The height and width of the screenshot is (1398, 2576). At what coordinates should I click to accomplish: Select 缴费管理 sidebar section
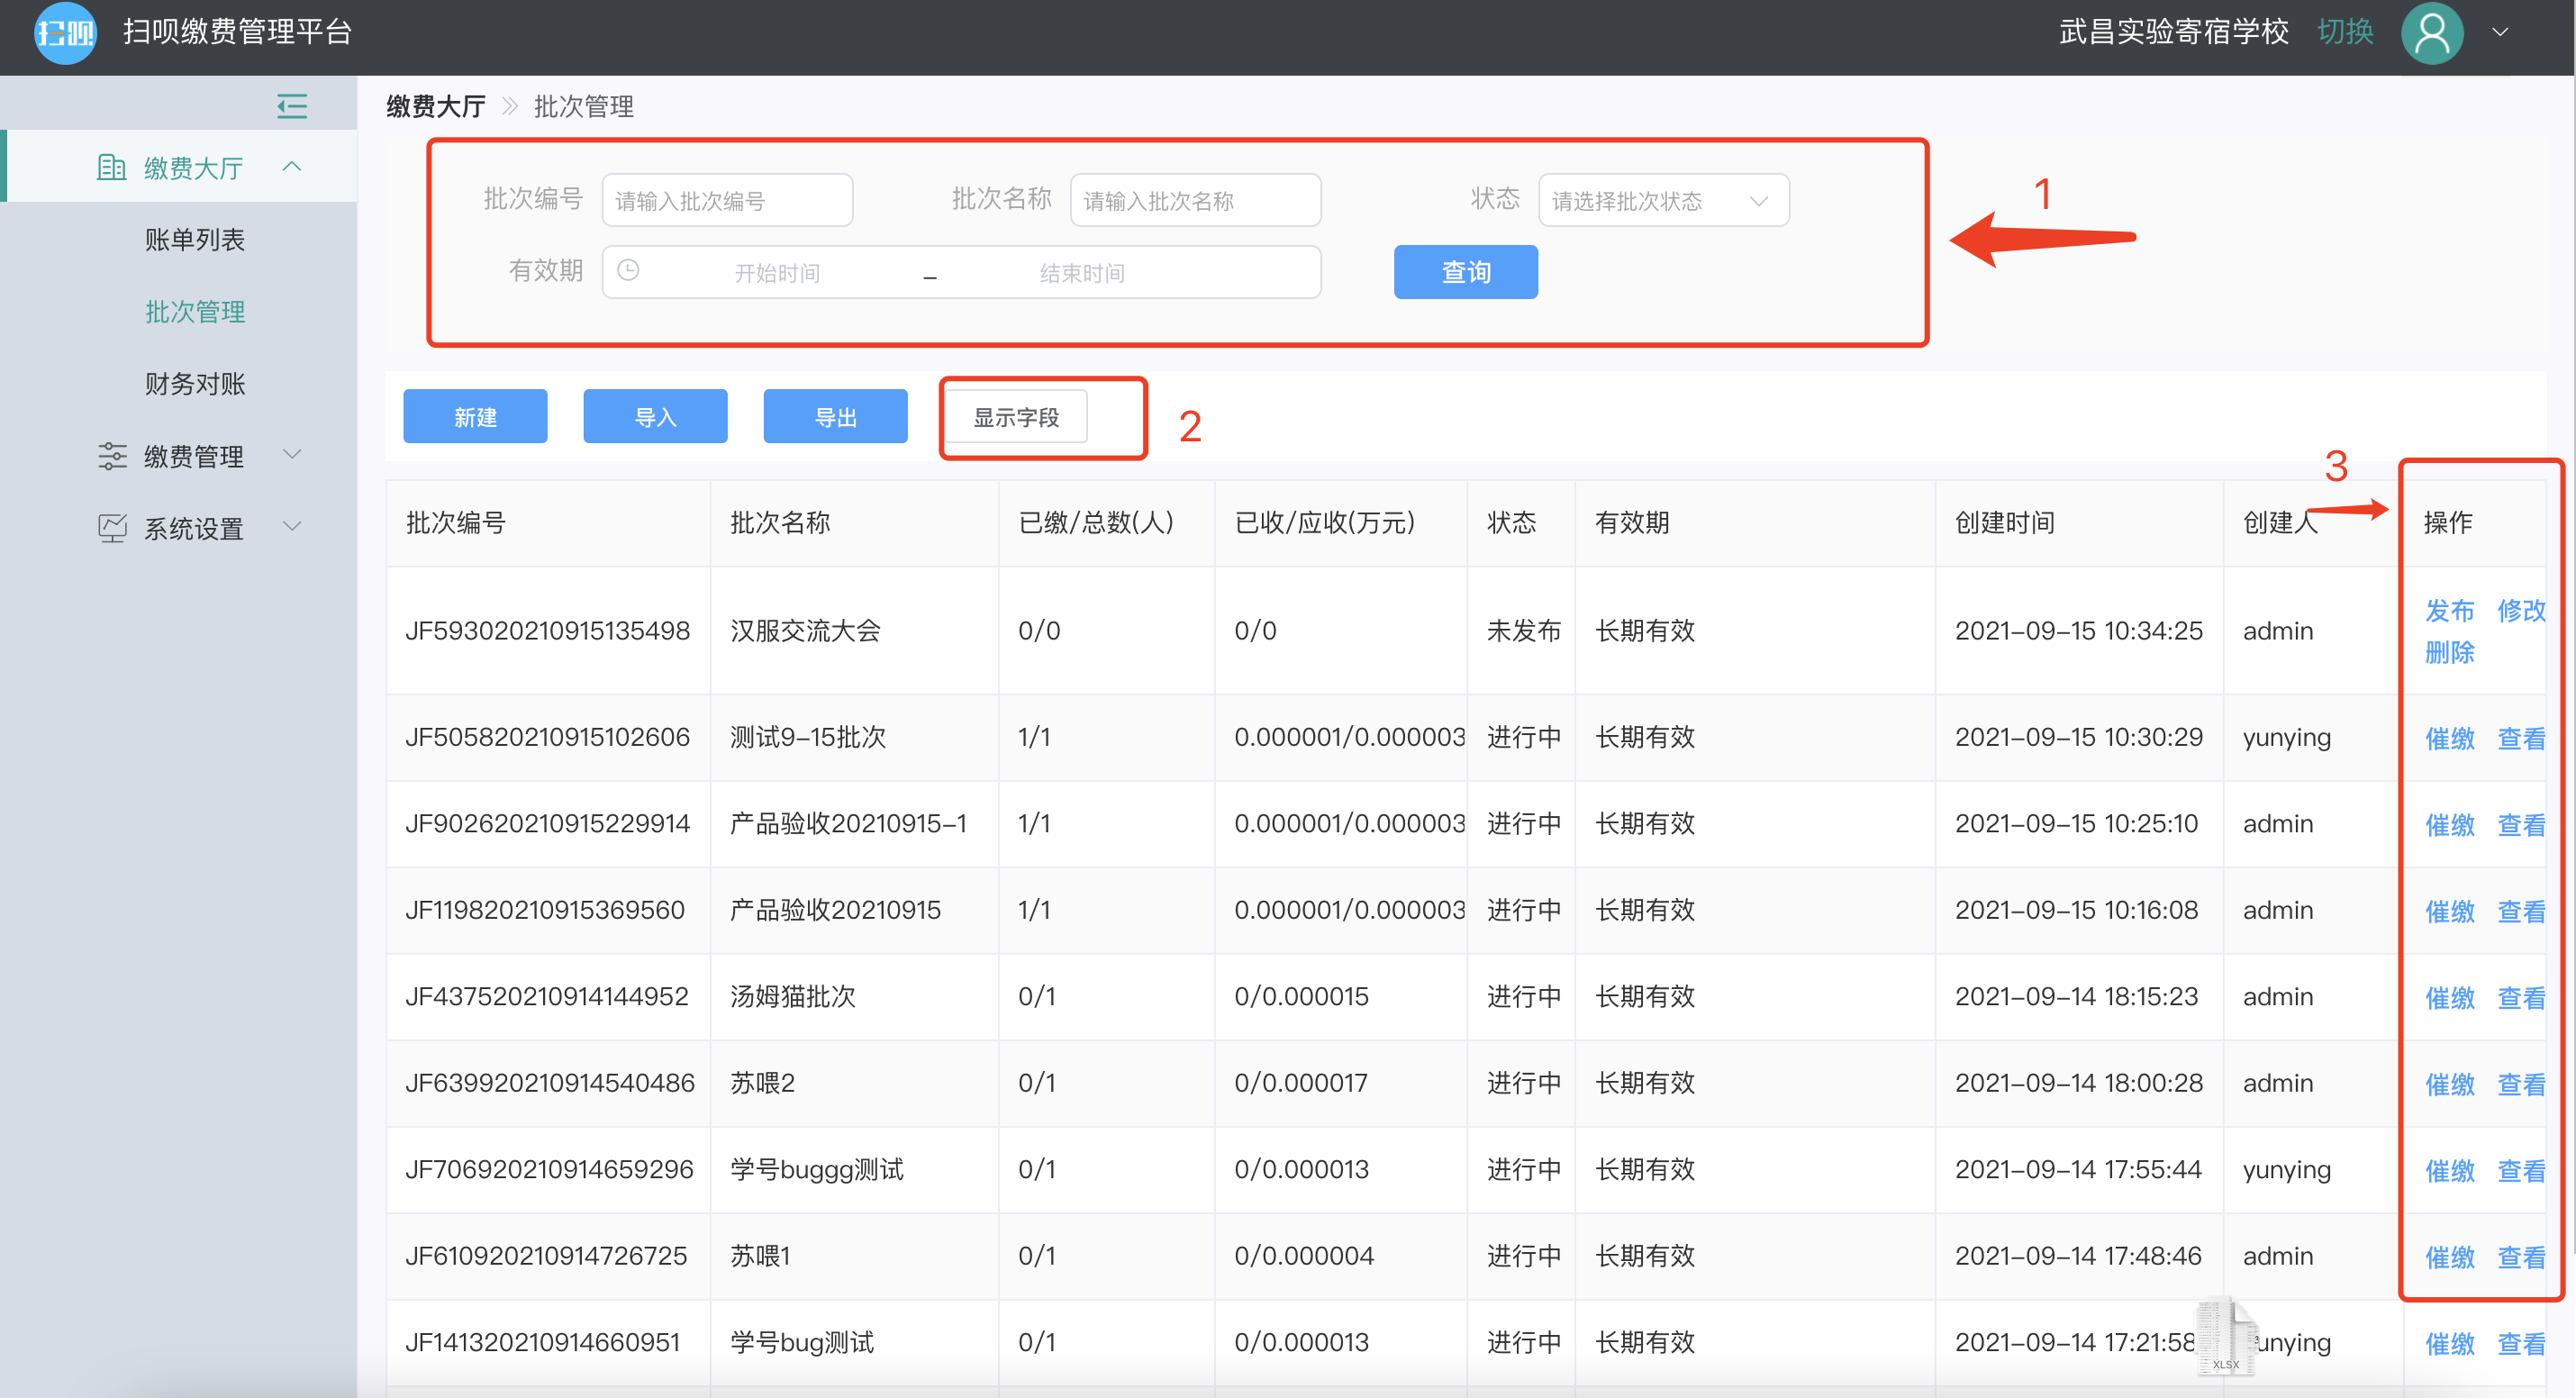click(180, 456)
